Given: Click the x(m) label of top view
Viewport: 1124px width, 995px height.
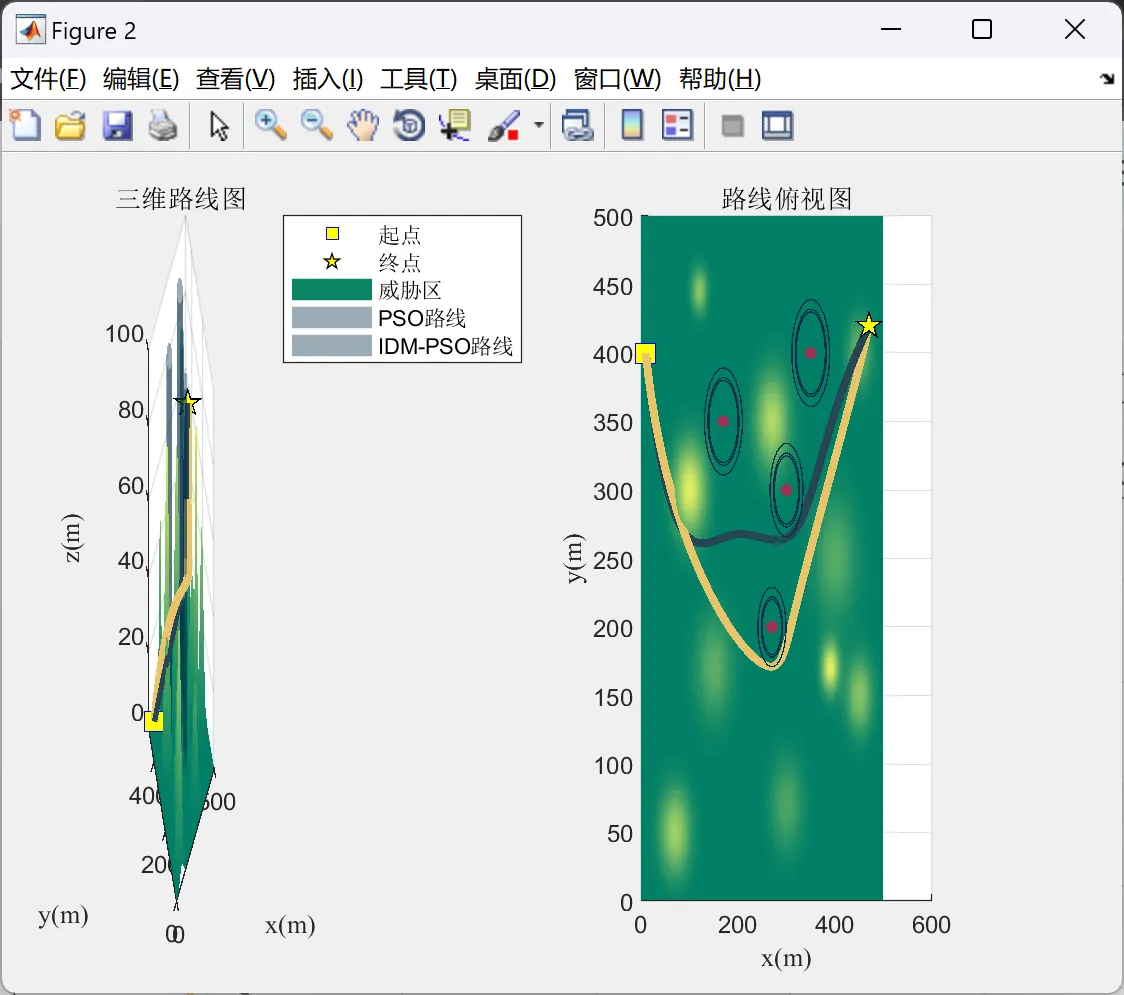Looking at the screenshot, I should [x=786, y=958].
